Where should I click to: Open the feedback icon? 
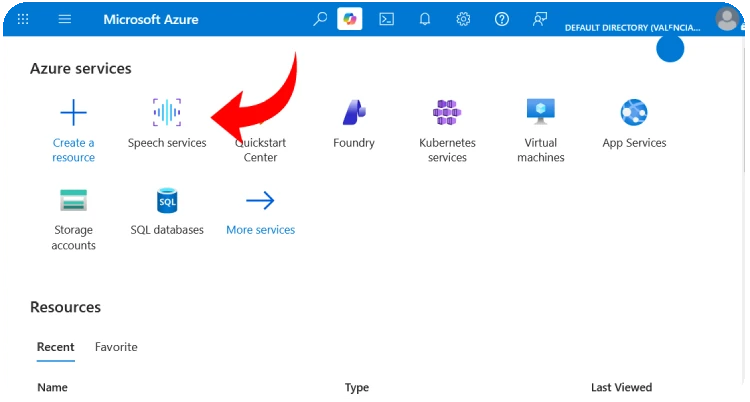pyautogui.click(x=540, y=19)
